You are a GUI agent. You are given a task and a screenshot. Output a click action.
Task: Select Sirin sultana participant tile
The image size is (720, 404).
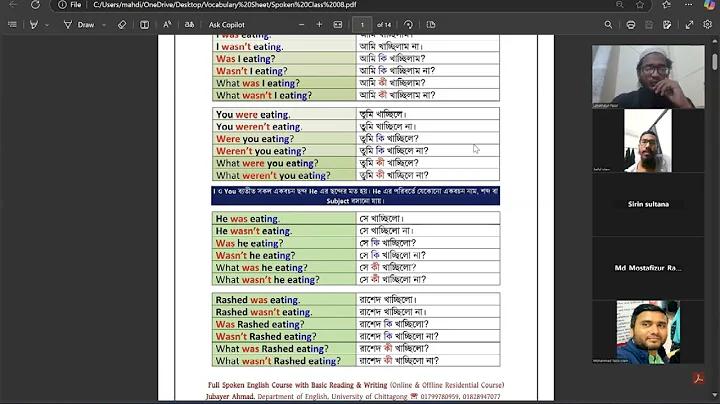tap(648, 204)
